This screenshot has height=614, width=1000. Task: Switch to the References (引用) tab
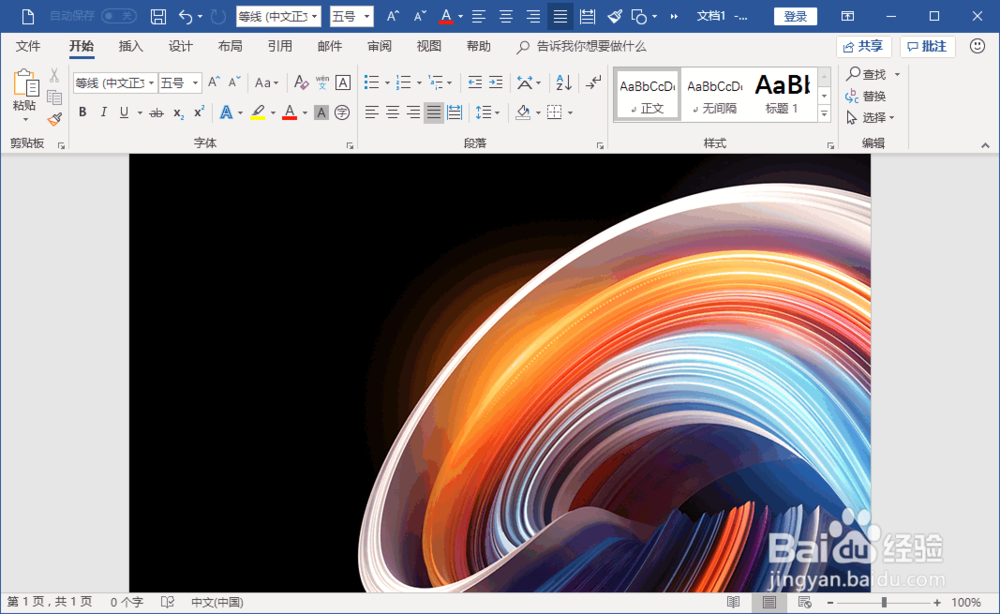coord(279,47)
